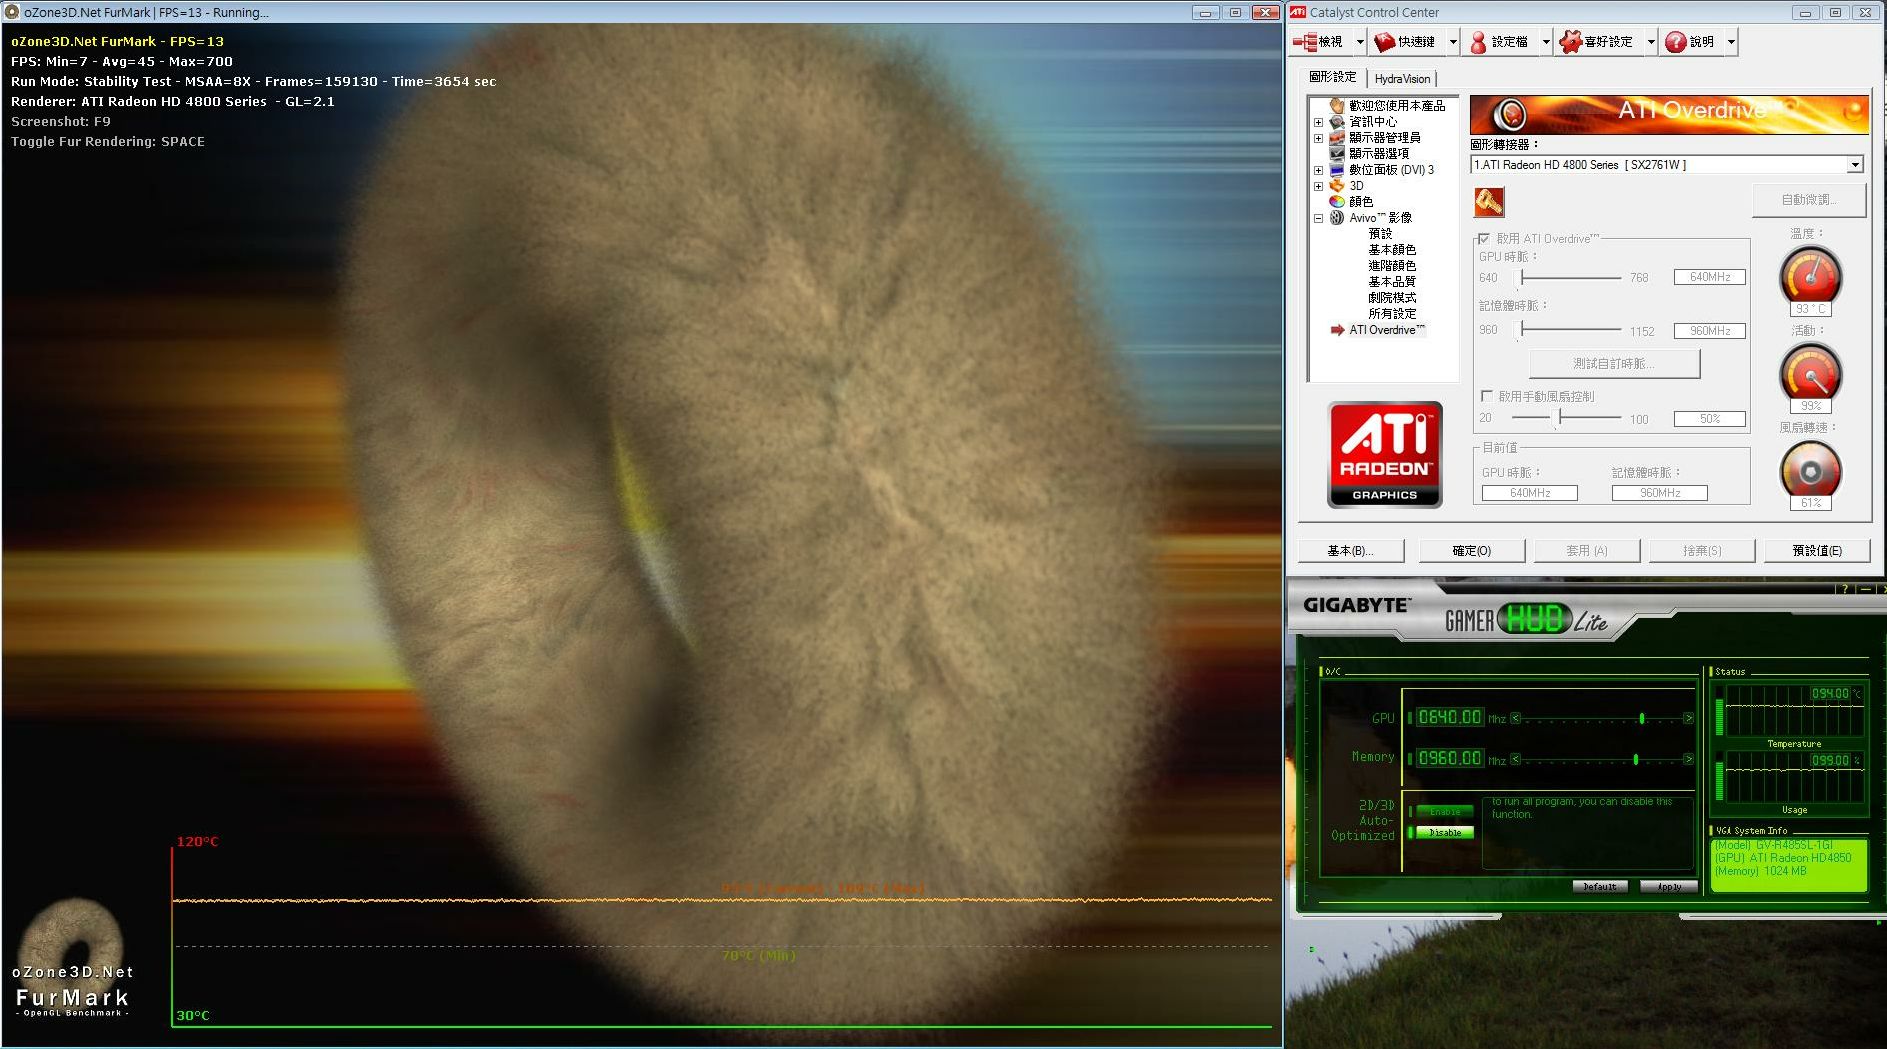Select 基本品質 under Avivo
This screenshot has width=1887, height=1049.
pos(1392,281)
